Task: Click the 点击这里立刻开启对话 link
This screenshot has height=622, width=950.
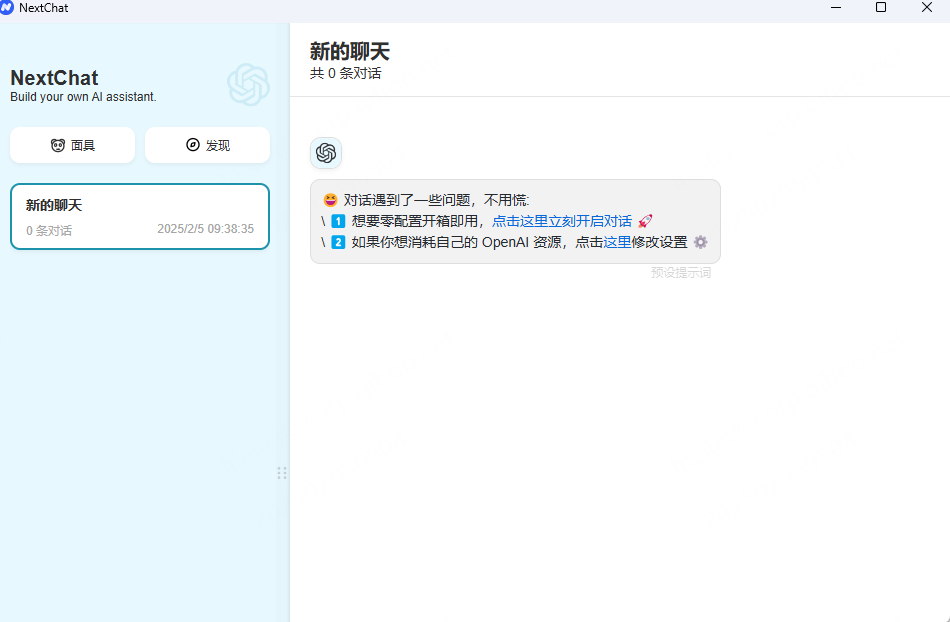Action: [562, 221]
